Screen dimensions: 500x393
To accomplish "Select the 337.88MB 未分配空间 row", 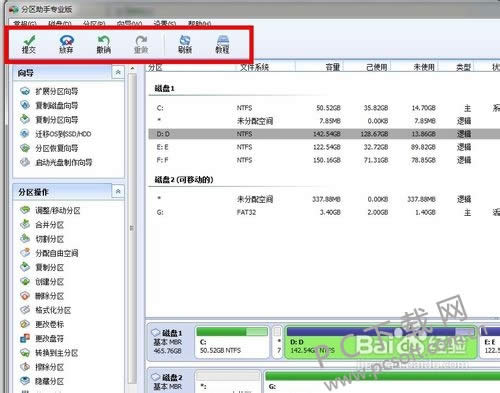I will (324, 199).
